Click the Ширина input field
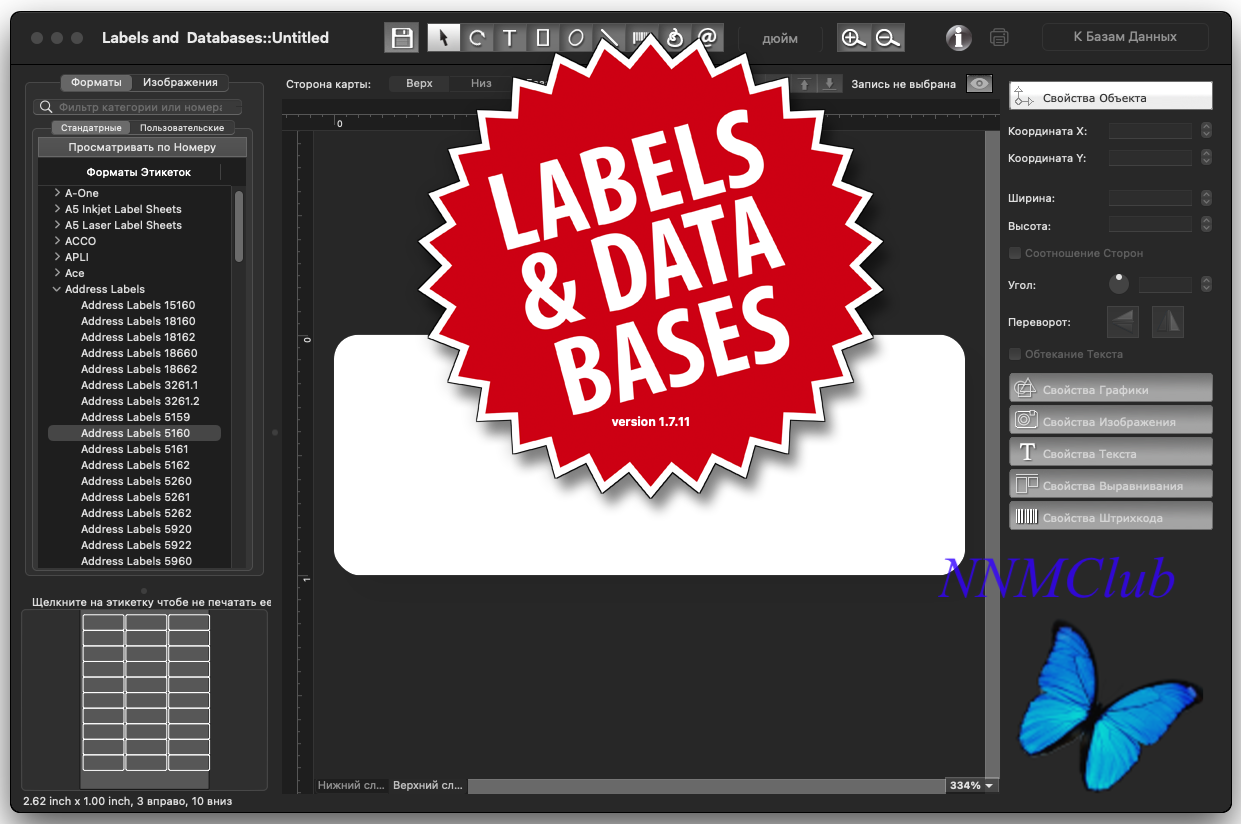This screenshot has width=1241, height=824. tap(1150, 198)
